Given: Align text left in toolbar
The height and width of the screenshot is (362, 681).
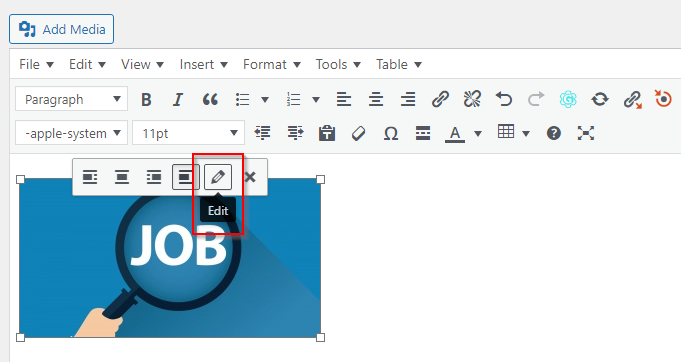Looking at the screenshot, I should [344, 99].
